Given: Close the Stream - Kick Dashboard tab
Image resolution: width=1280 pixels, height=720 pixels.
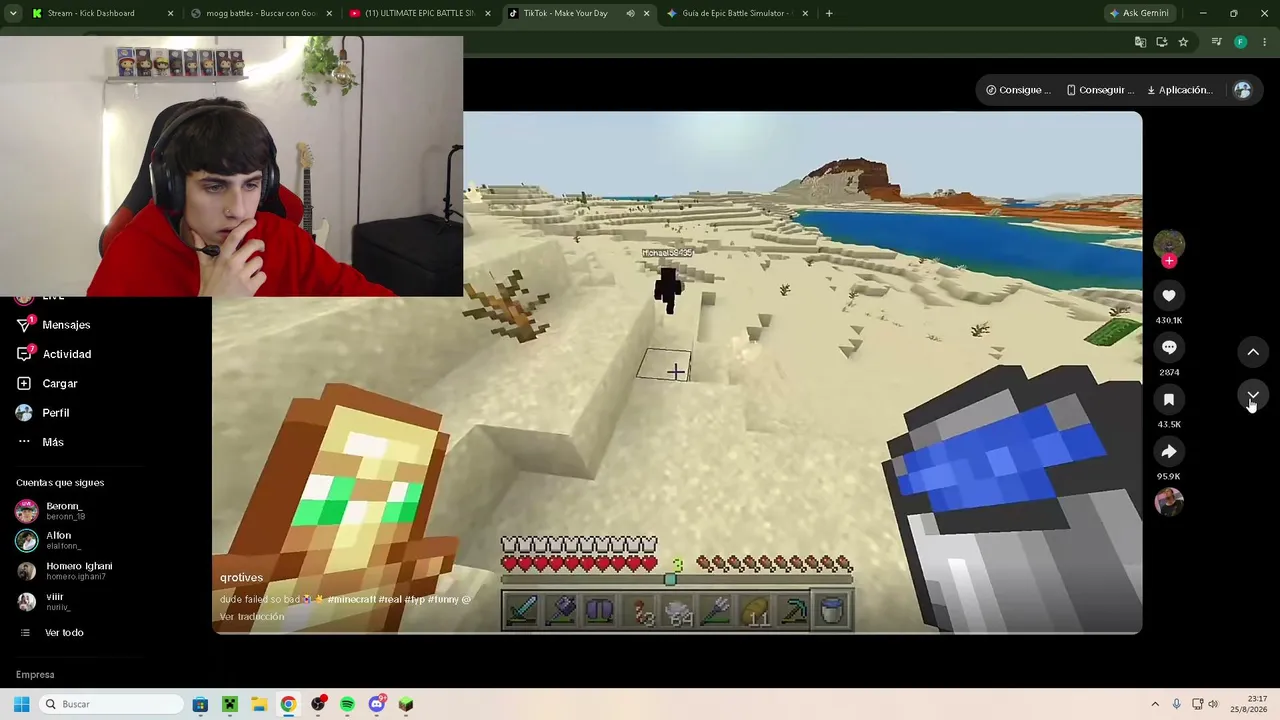Looking at the screenshot, I should coord(170,13).
